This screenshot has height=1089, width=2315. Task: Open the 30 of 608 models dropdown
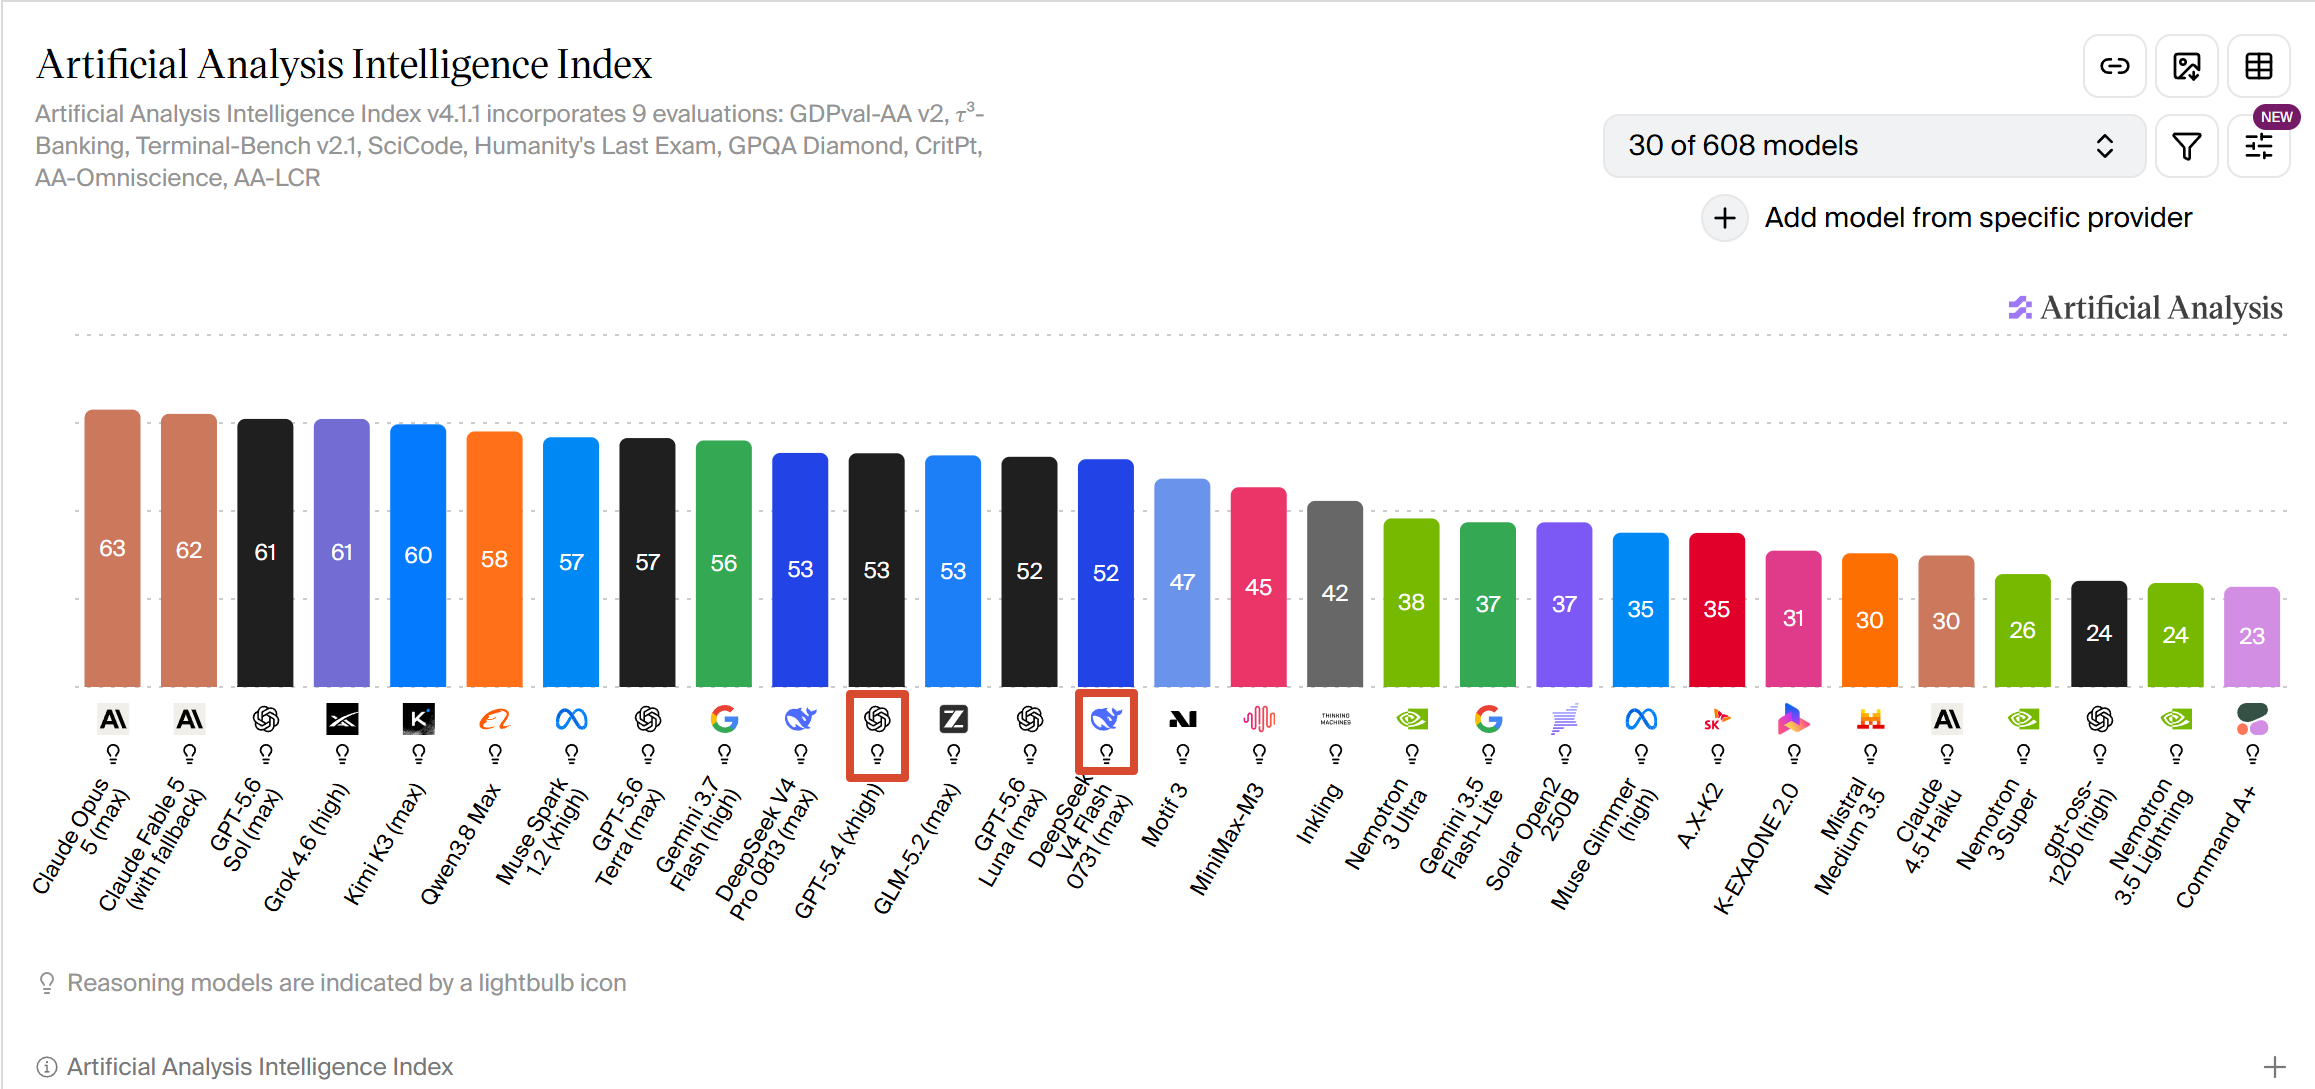click(x=1874, y=146)
